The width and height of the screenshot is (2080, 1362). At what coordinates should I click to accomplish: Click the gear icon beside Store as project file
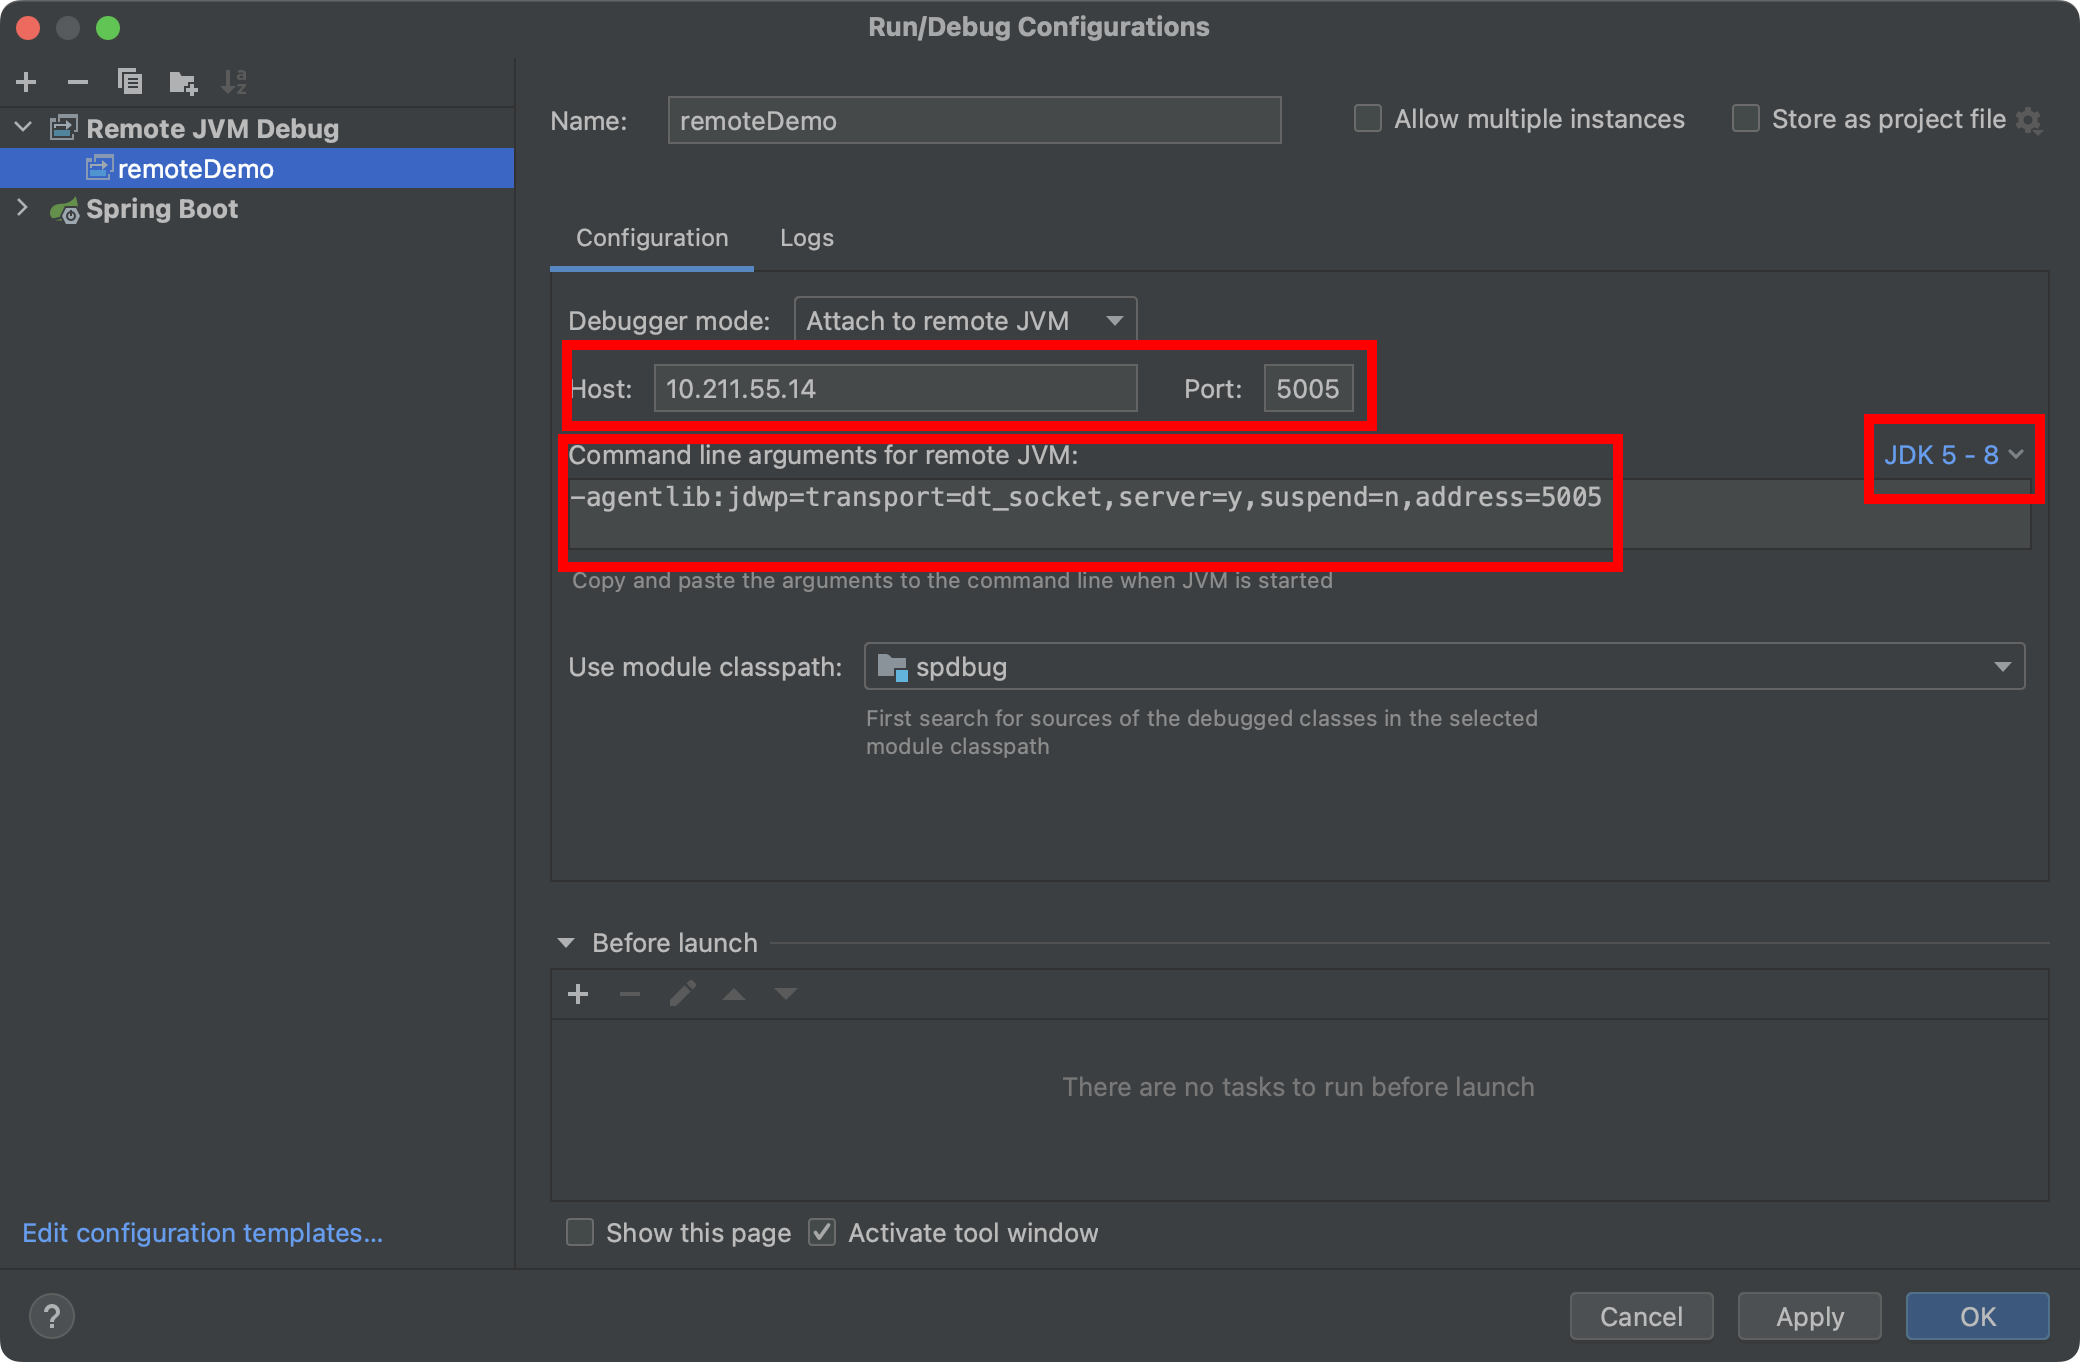pos(2028,120)
